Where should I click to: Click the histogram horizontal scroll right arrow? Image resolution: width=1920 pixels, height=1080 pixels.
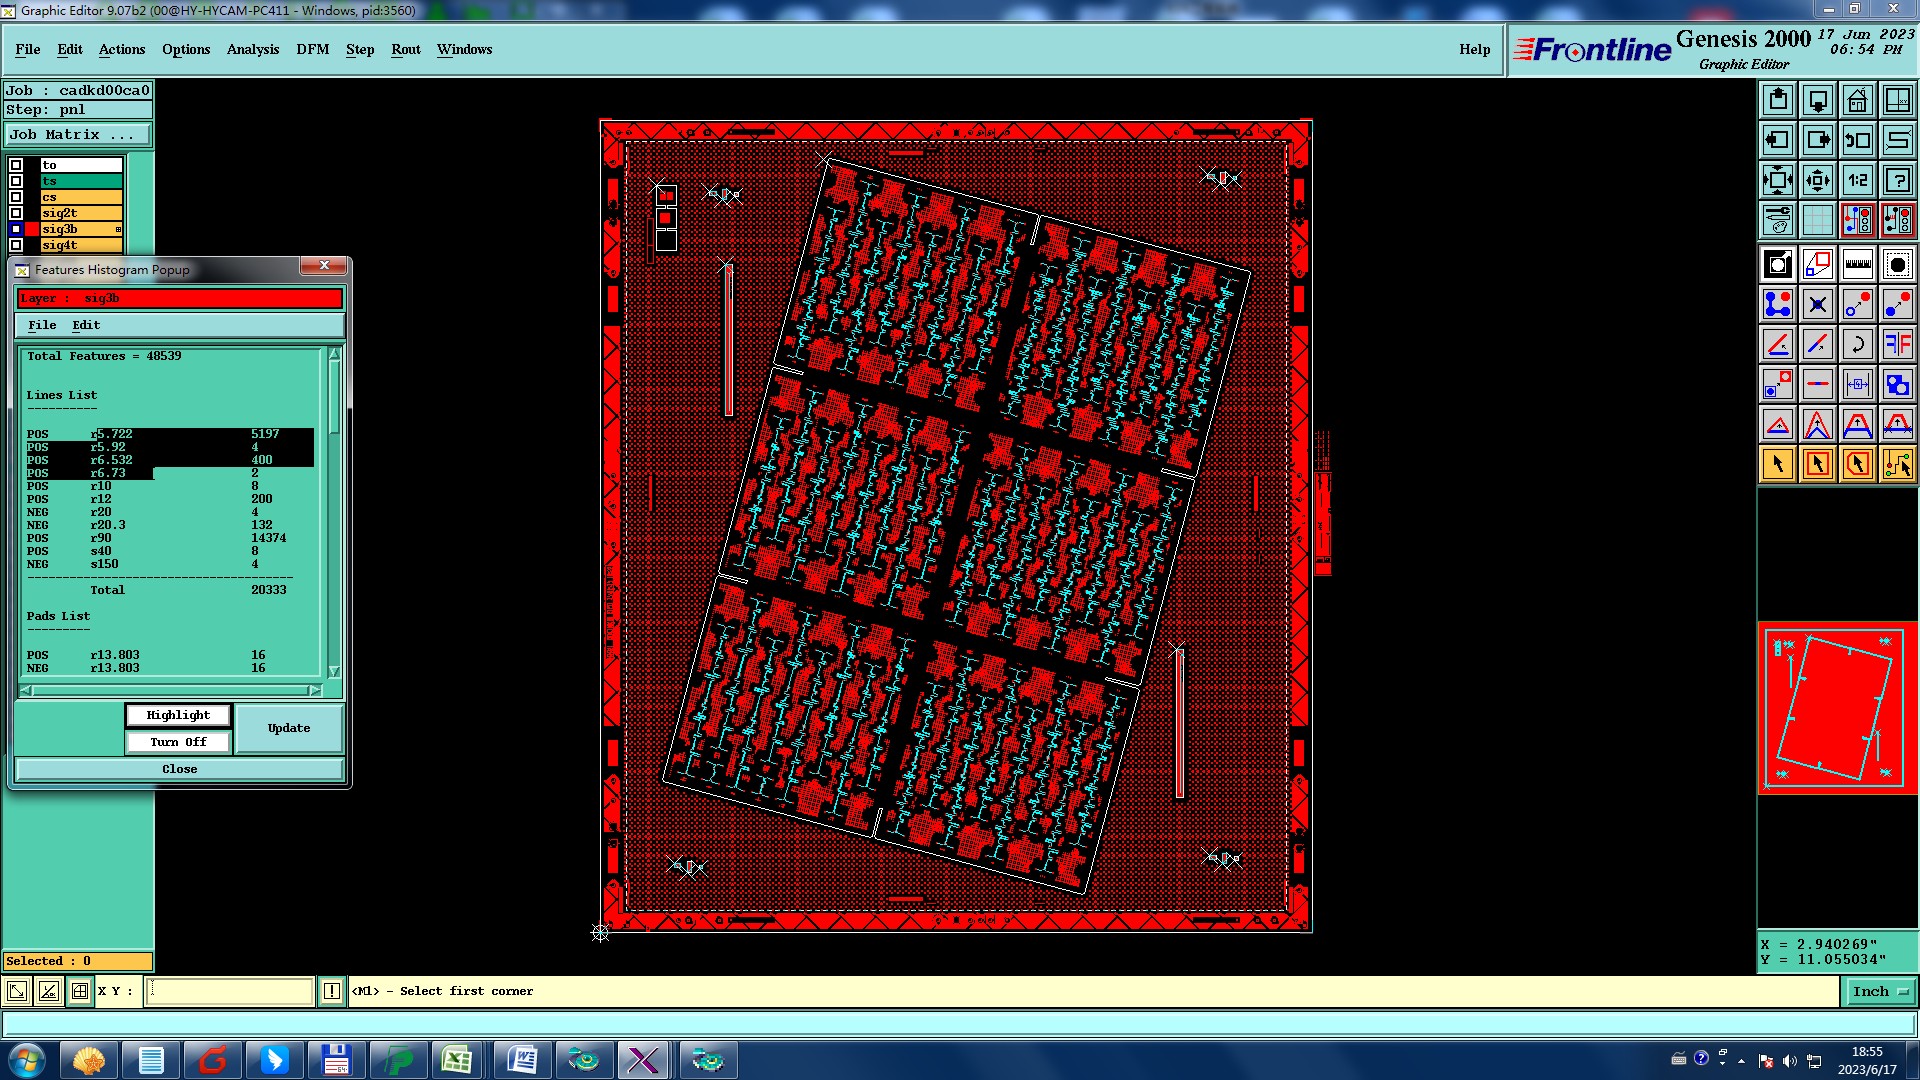(x=315, y=690)
